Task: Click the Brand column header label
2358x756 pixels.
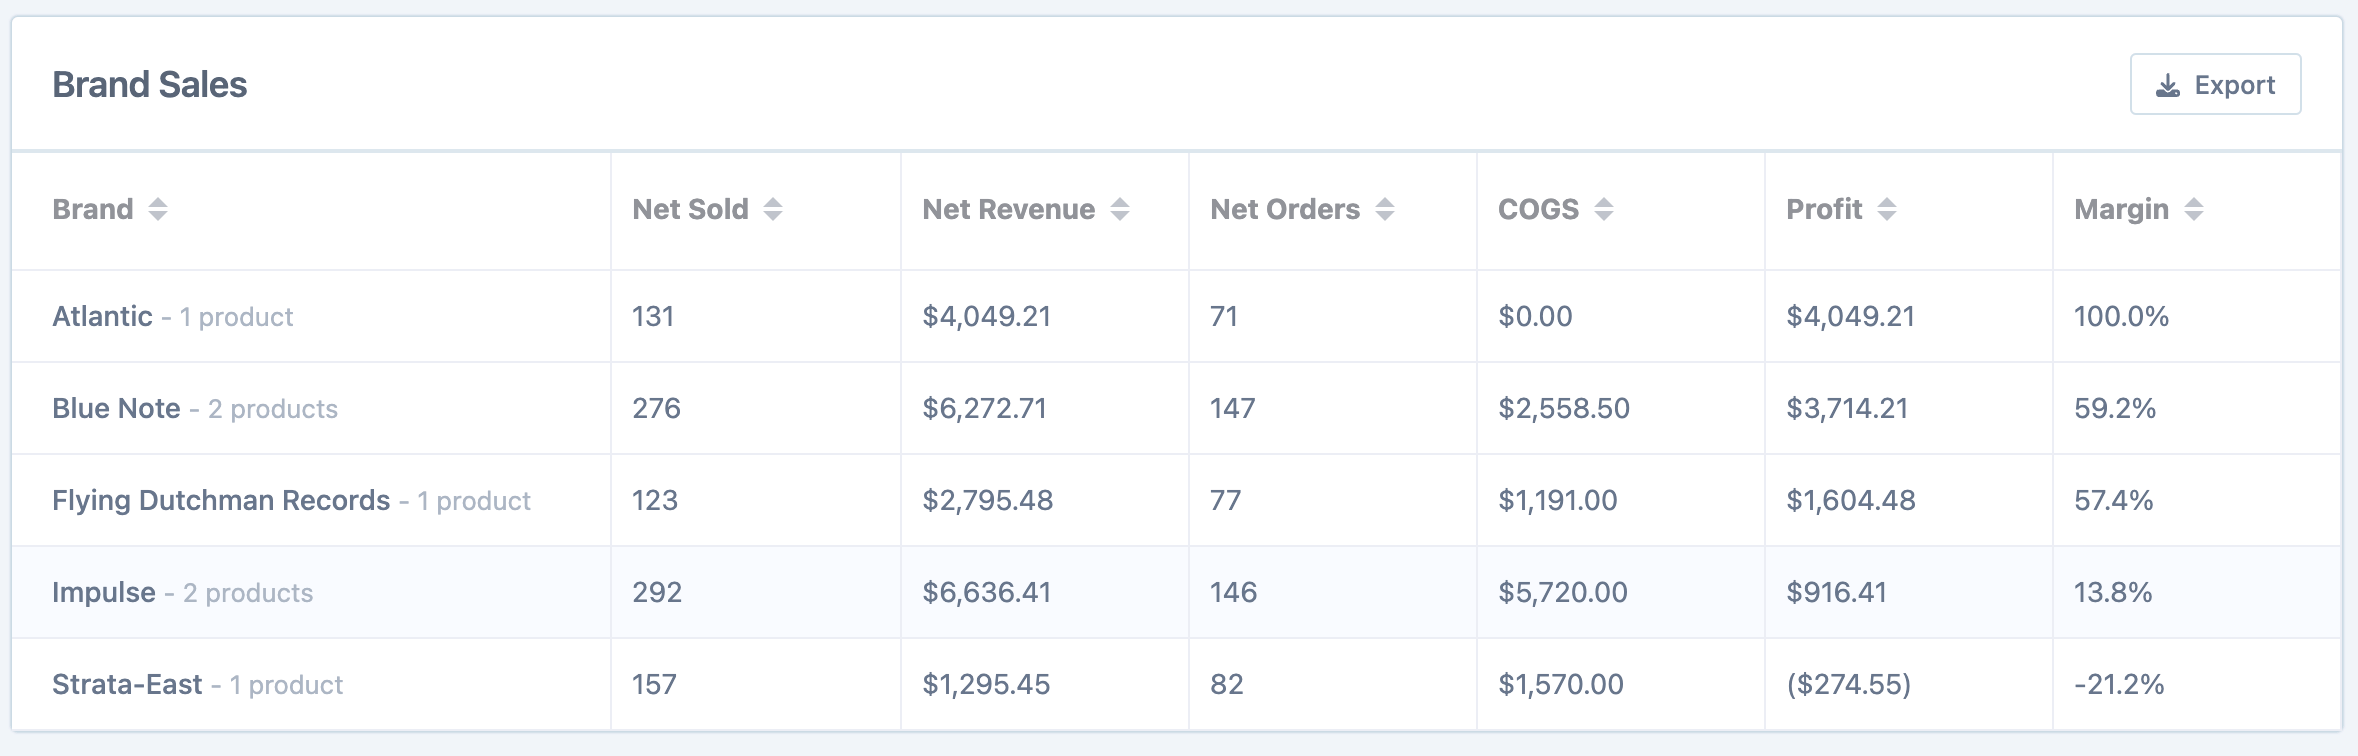Action: 92,209
